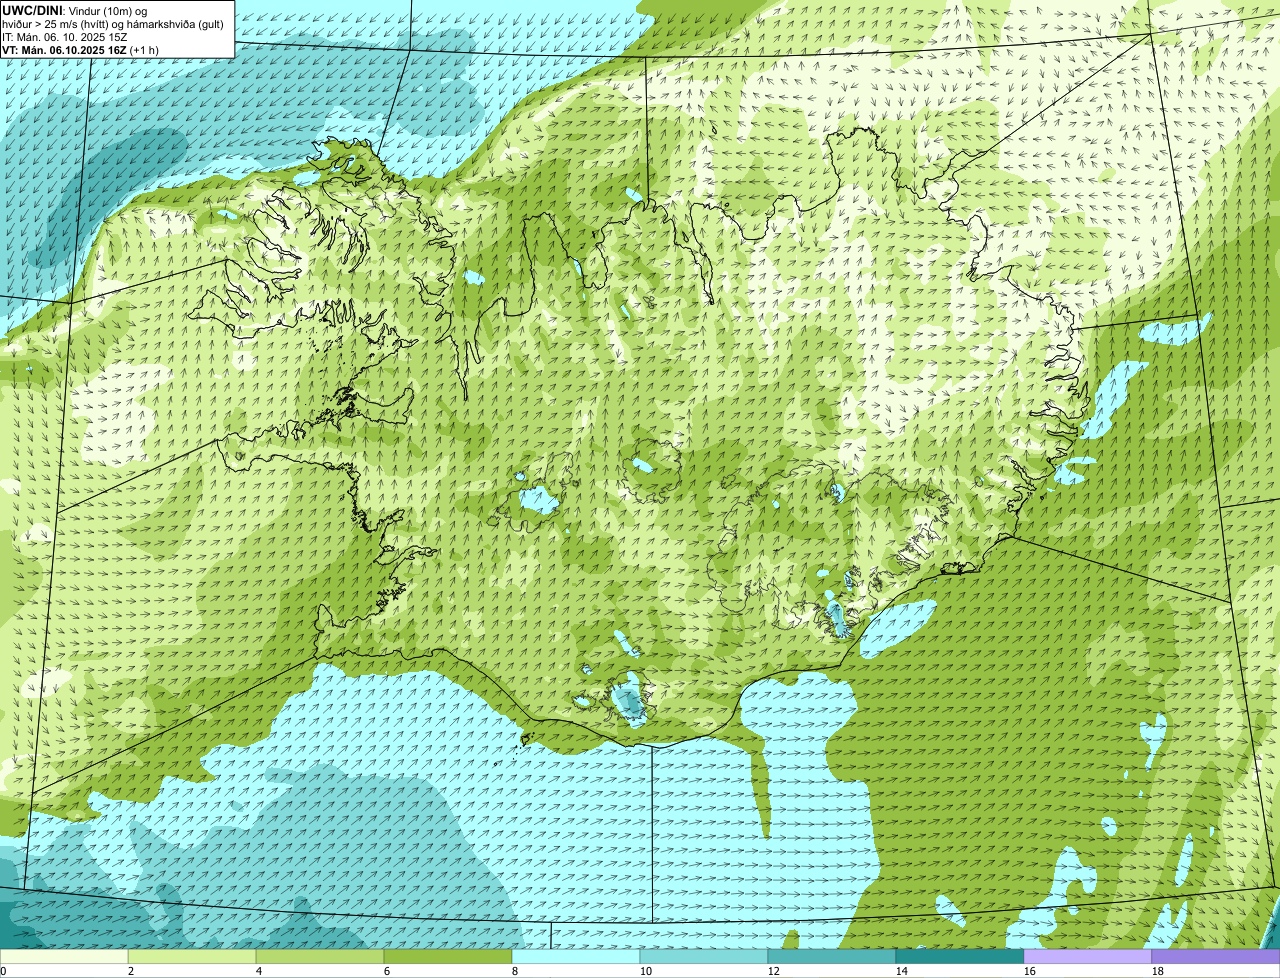This screenshot has width=1280, height=978.
Task: Click the initial time "IT: Mán. 06. 10. 2025 15Z"
Action: tap(67, 36)
